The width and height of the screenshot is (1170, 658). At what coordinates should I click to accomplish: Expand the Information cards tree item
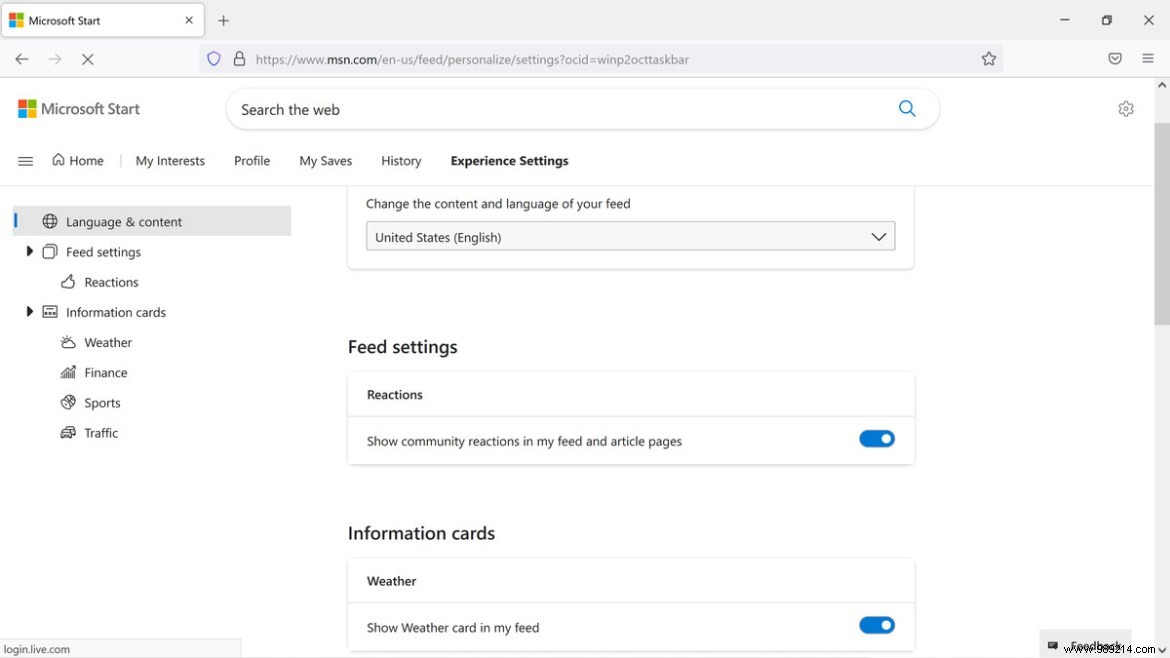pos(29,311)
